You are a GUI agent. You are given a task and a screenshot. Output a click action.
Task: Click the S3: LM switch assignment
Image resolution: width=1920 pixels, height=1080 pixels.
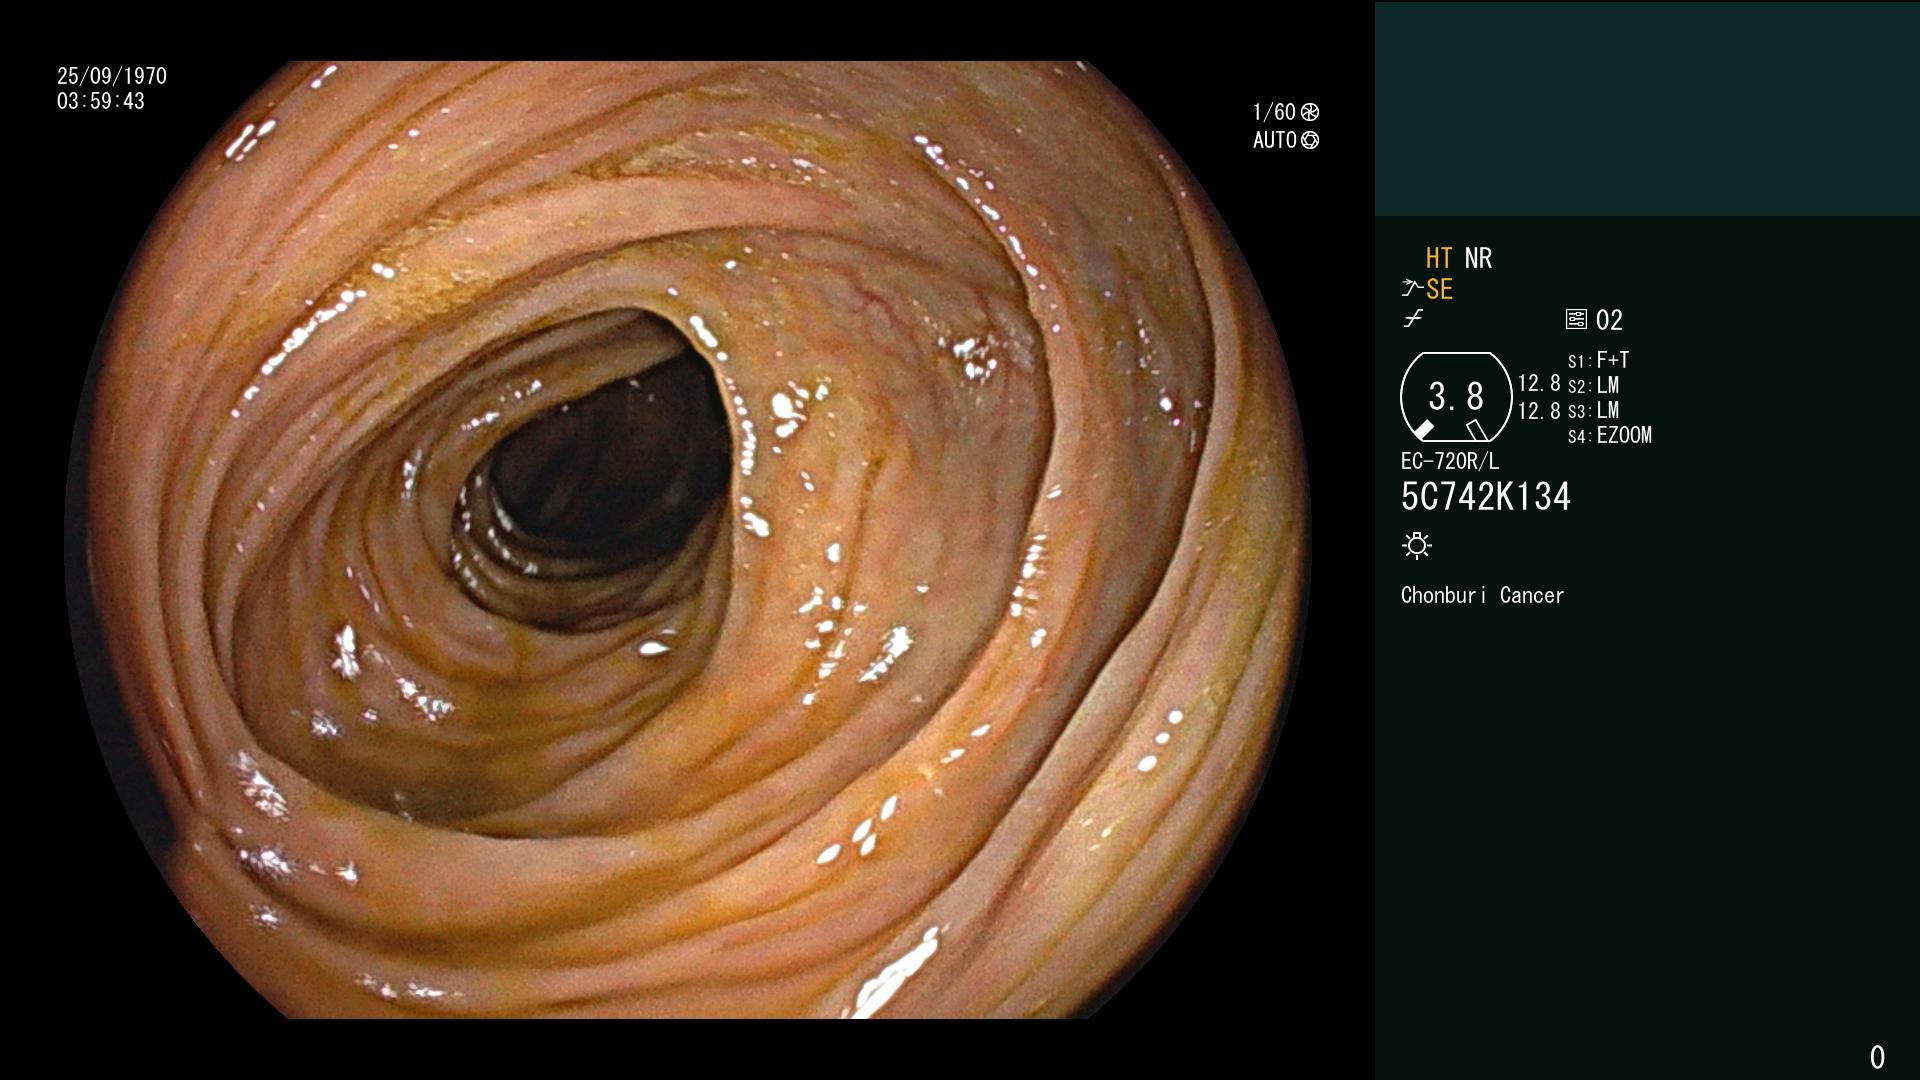pos(1593,410)
